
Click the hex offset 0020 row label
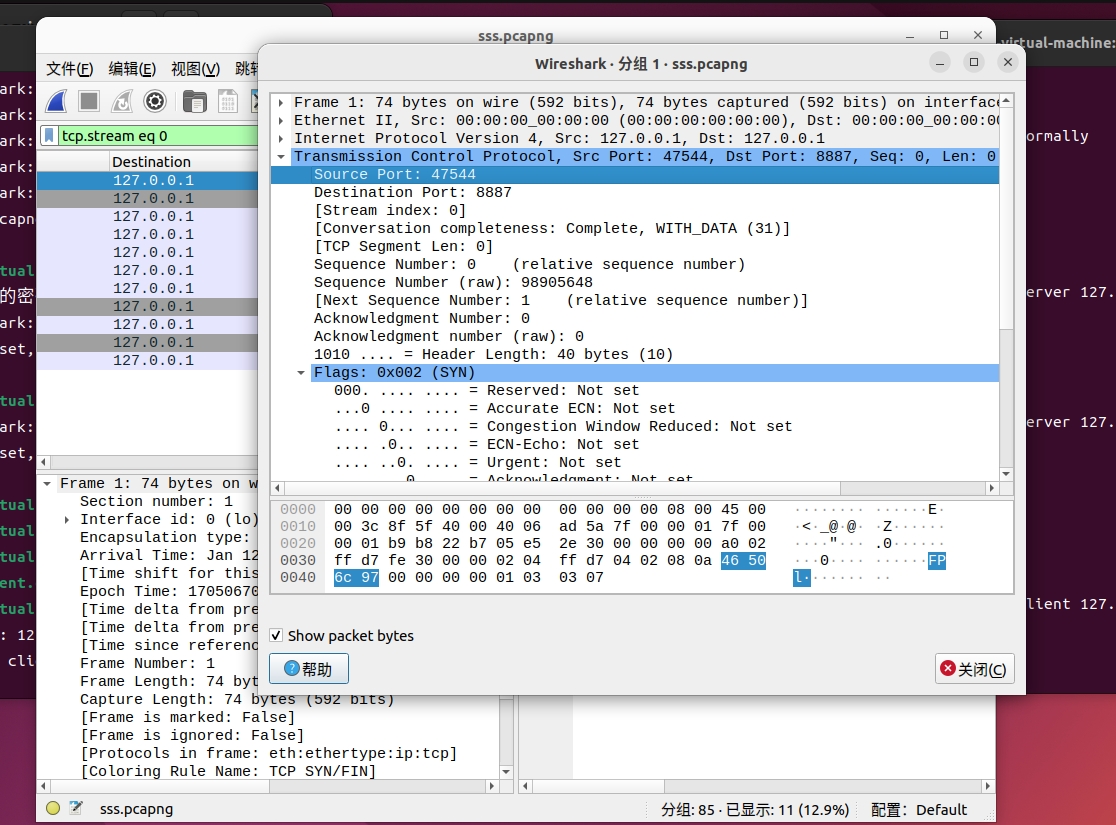[298, 543]
